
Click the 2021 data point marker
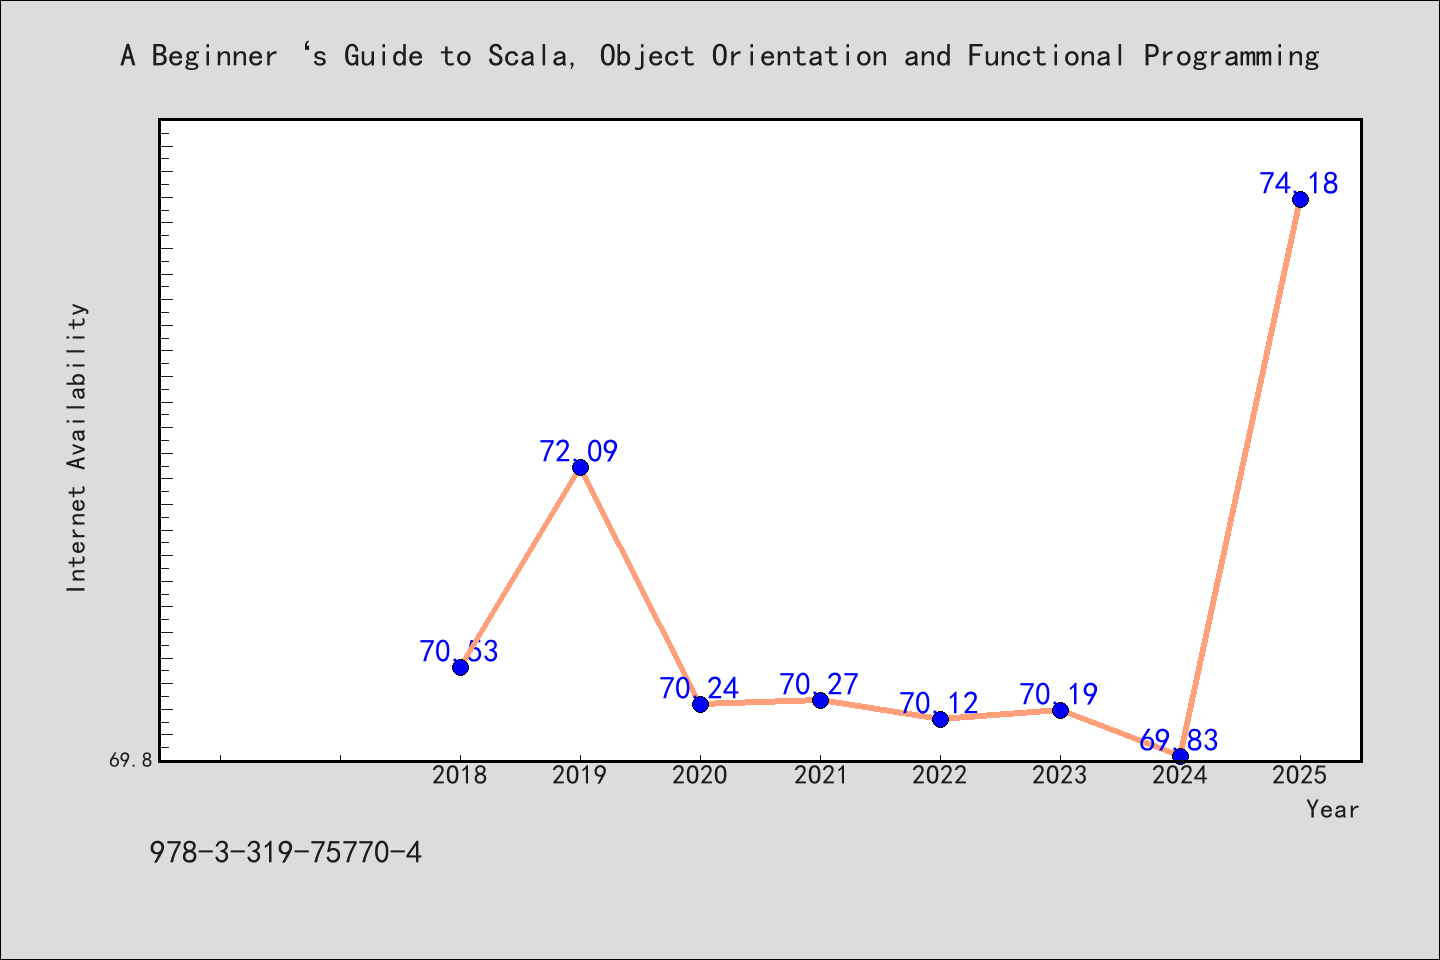[x=820, y=700]
